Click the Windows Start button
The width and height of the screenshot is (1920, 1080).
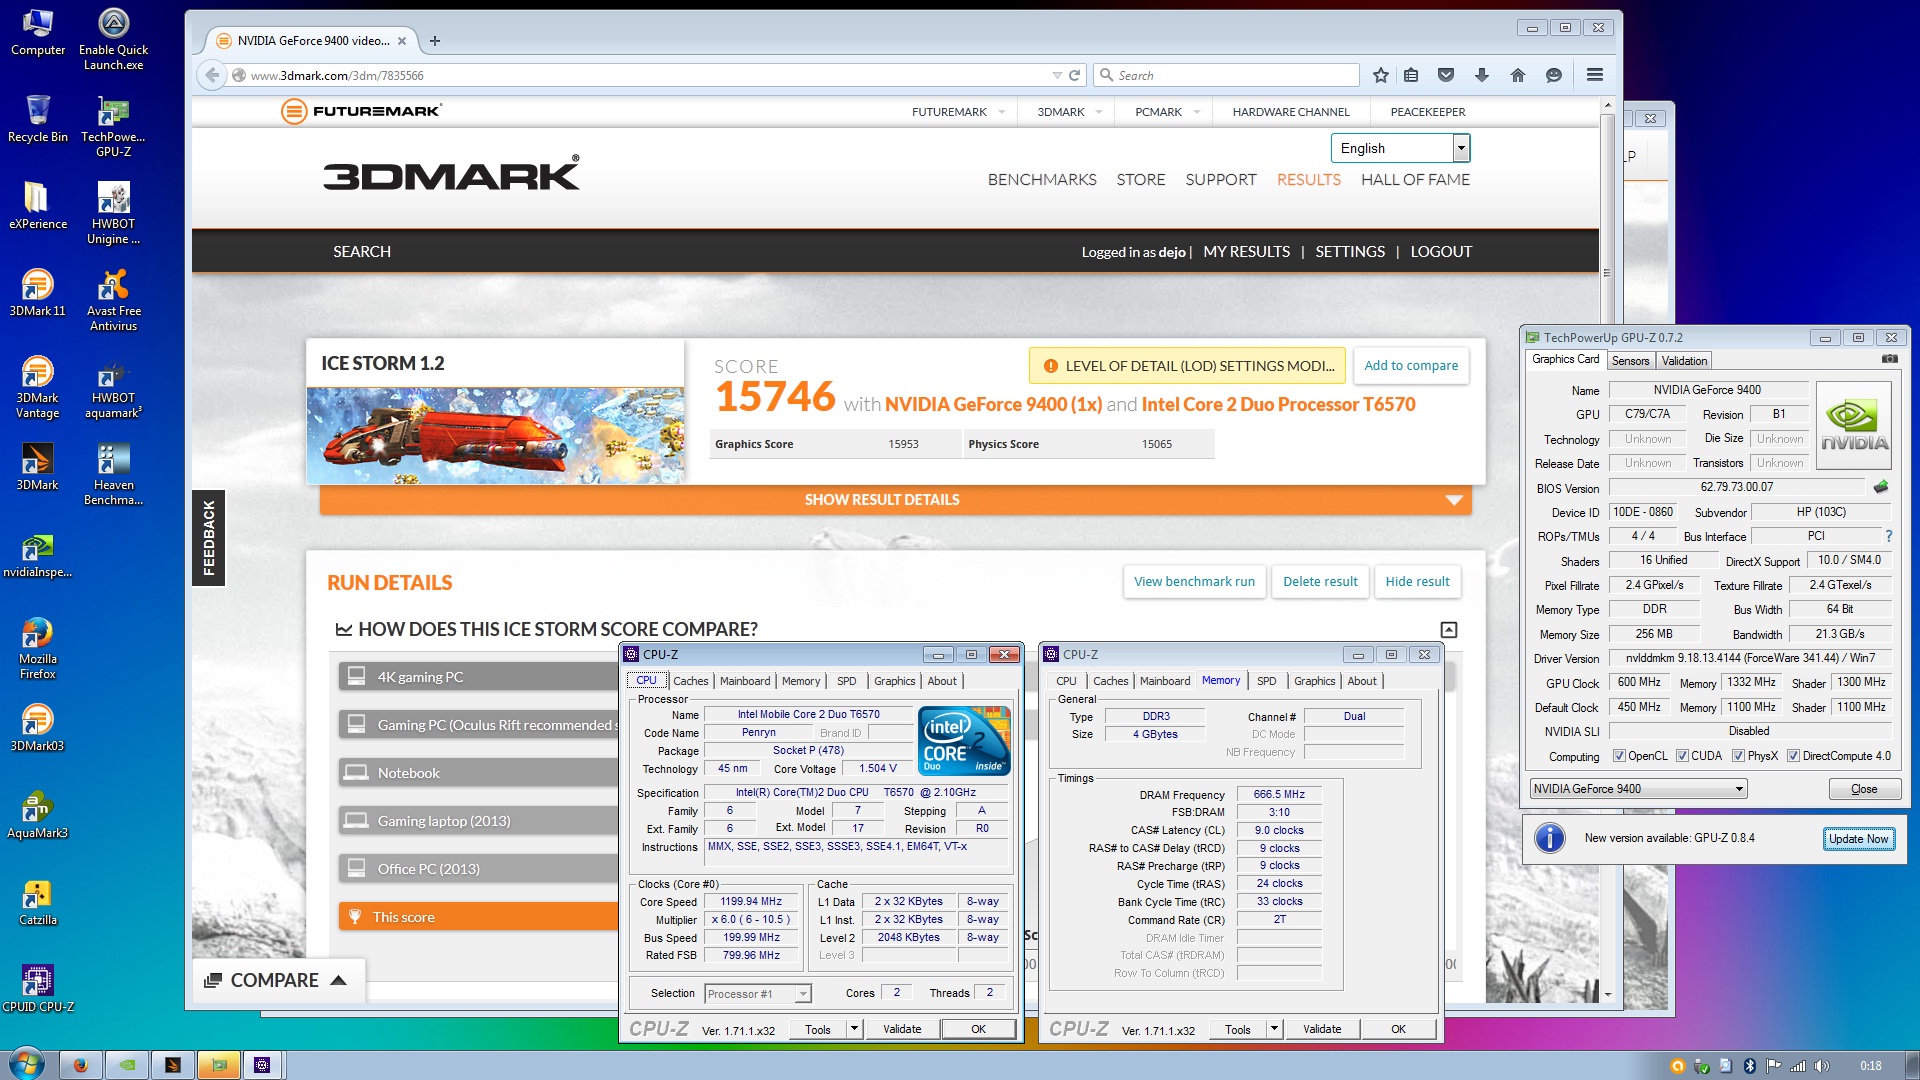[25, 1063]
